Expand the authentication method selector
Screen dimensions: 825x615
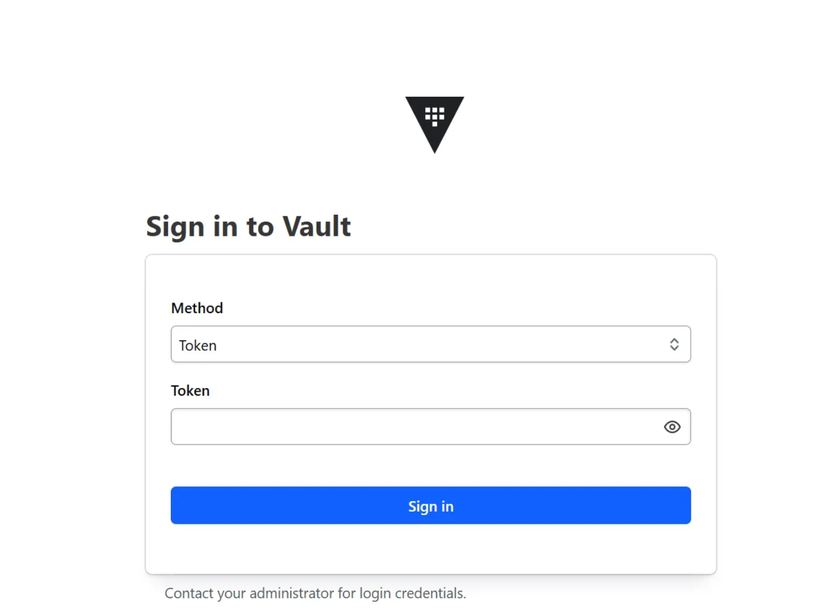click(430, 344)
